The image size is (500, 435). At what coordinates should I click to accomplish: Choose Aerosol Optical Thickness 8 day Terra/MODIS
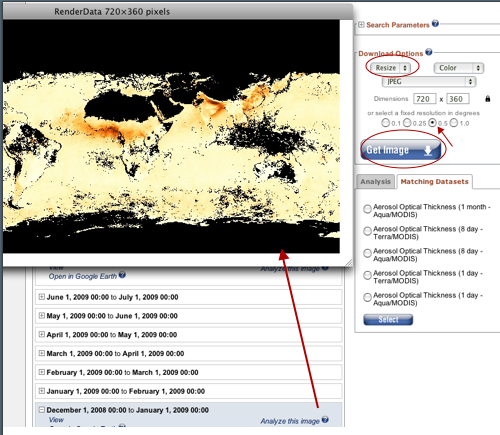coord(367,231)
